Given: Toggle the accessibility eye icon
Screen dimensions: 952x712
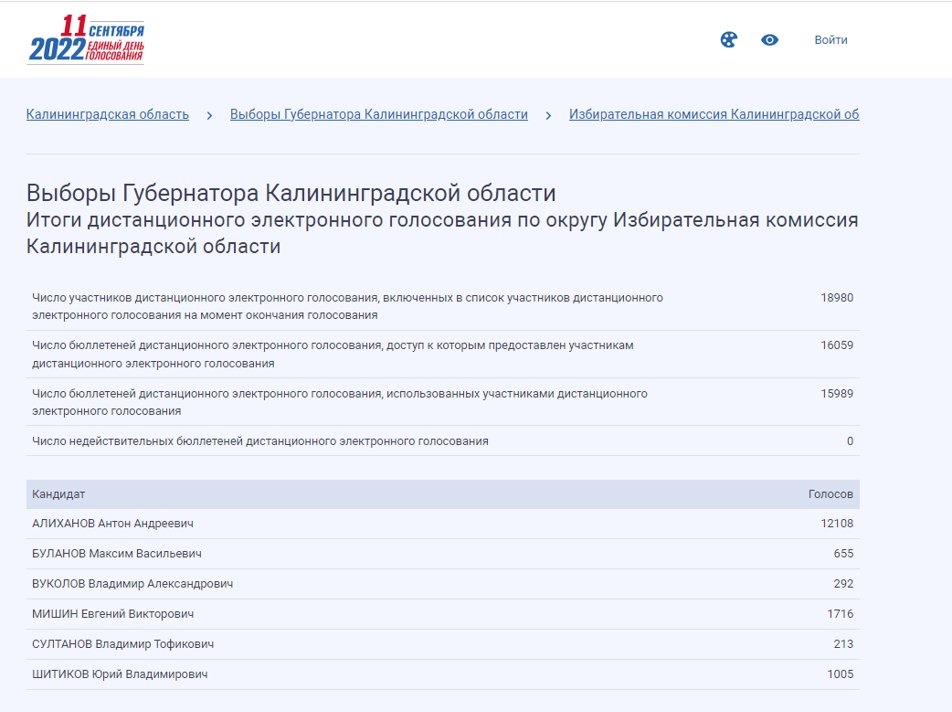Looking at the screenshot, I should click(769, 40).
